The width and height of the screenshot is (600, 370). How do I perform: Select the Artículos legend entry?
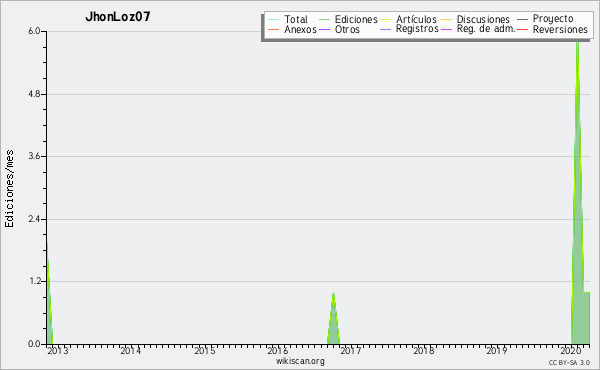coord(416,19)
